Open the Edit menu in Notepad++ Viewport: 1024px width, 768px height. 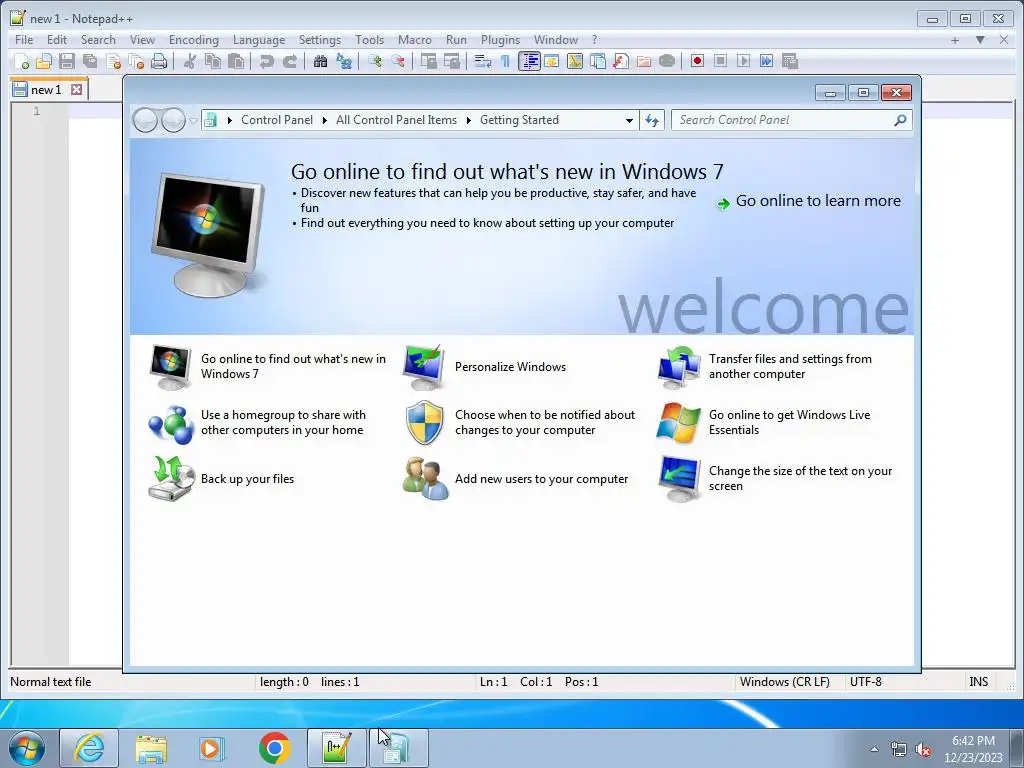[x=57, y=40]
